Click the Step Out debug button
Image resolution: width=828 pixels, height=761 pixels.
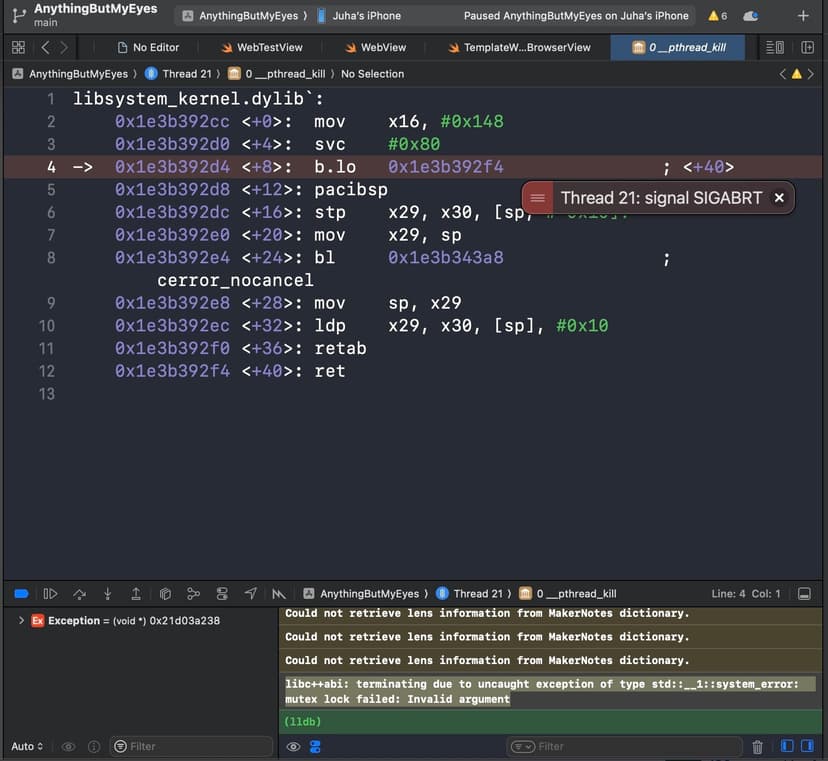tap(136, 593)
